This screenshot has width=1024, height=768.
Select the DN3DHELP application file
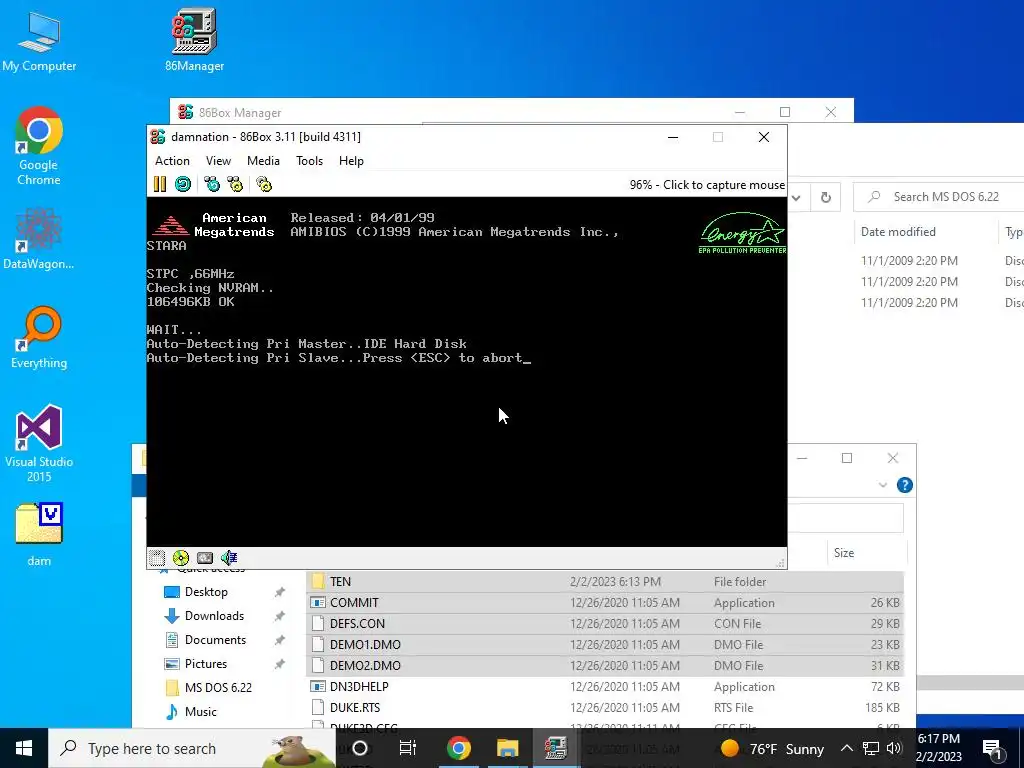point(605,687)
